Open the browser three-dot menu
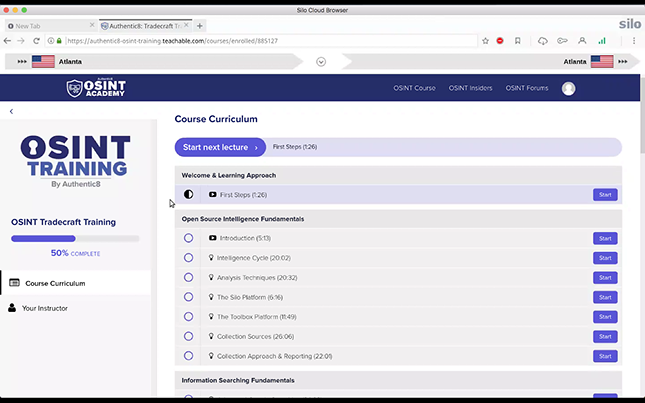The height and width of the screenshot is (403, 645). coord(634,41)
